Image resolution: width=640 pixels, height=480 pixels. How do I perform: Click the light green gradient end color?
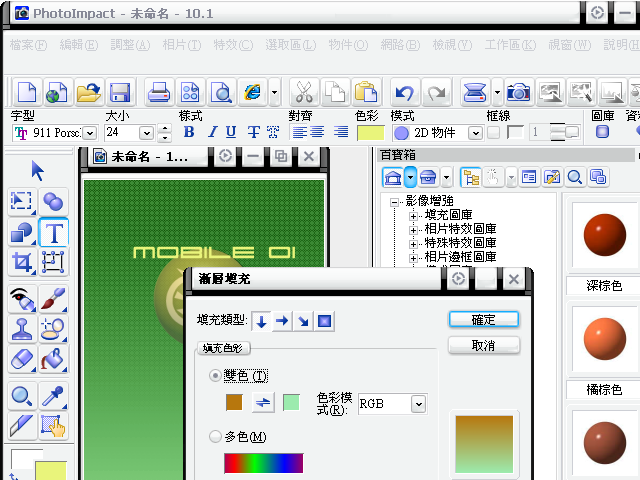click(x=291, y=402)
